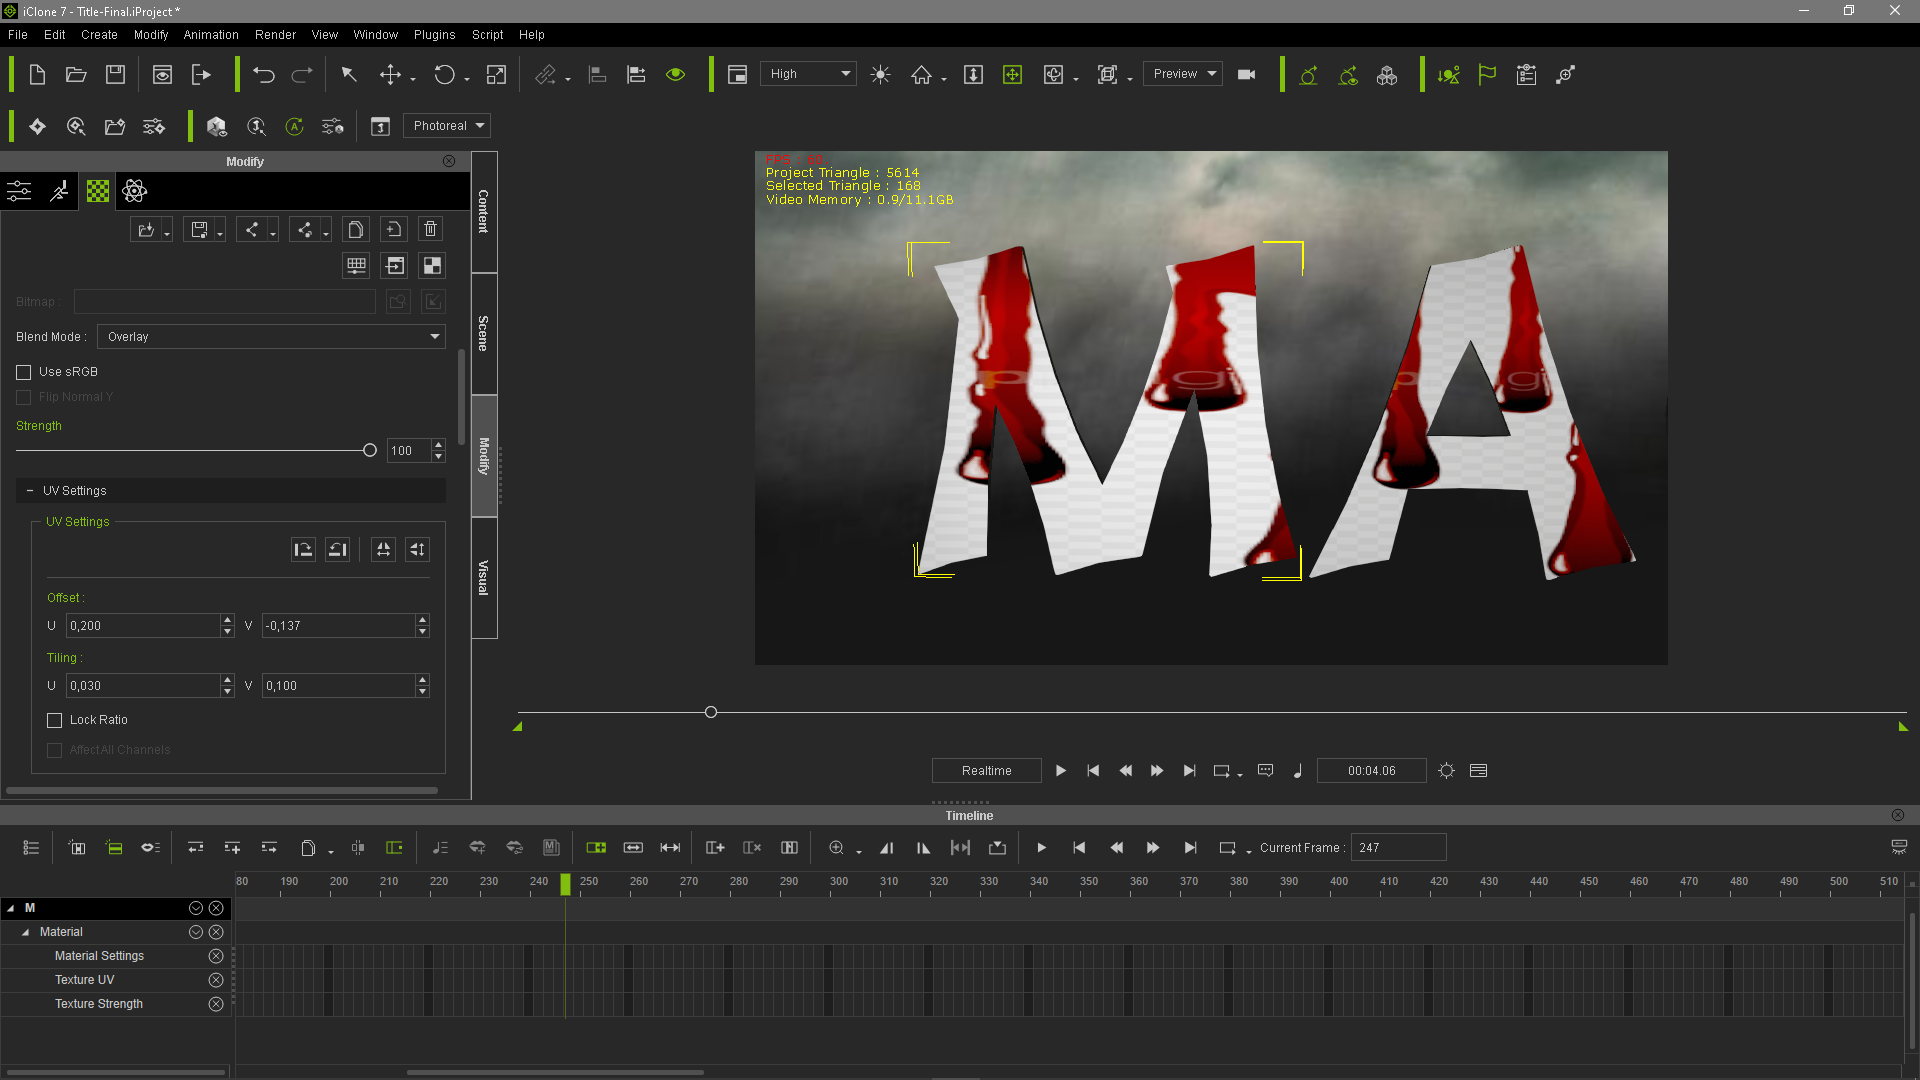Activate the Rotate tool
The width and height of the screenshot is (1920, 1080).
pyautogui.click(x=444, y=74)
